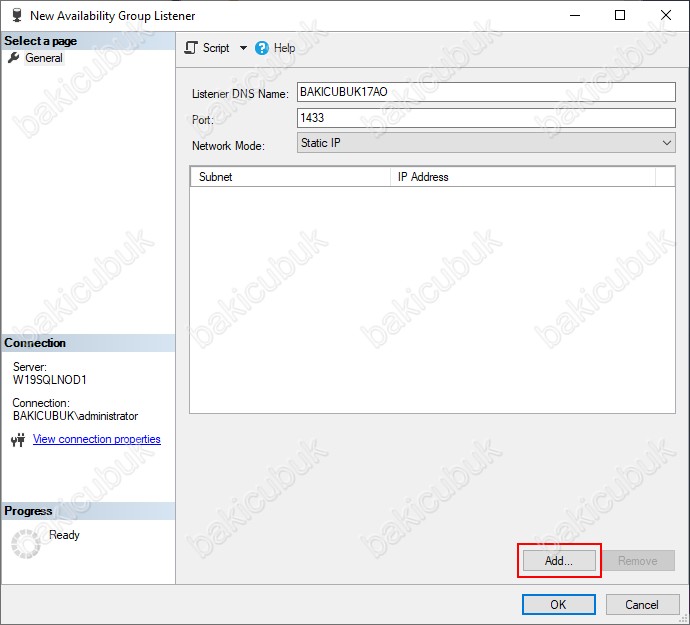Click the Port input field
The height and width of the screenshot is (625, 690).
pyautogui.click(x=486, y=118)
